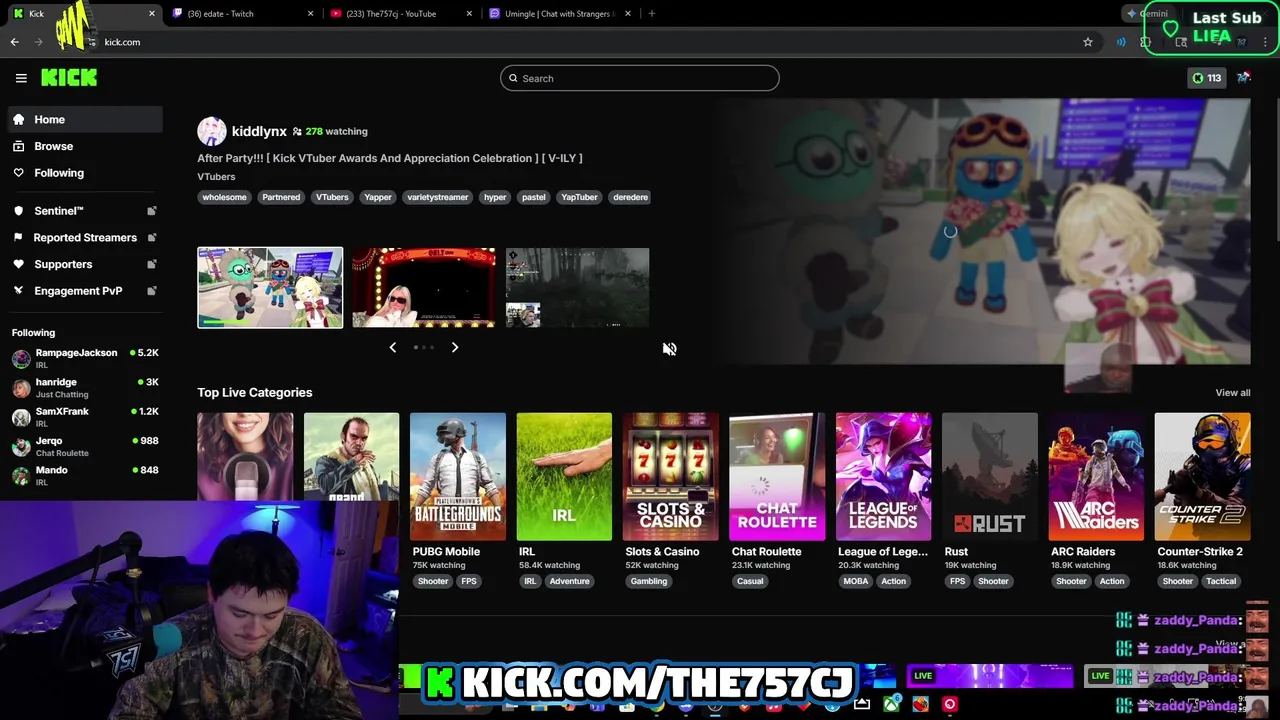Image resolution: width=1280 pixels, height=720 pixels.
Task: Open kiddlynx channel avatar
Action: pyautogui.click(x=211, y=131)
